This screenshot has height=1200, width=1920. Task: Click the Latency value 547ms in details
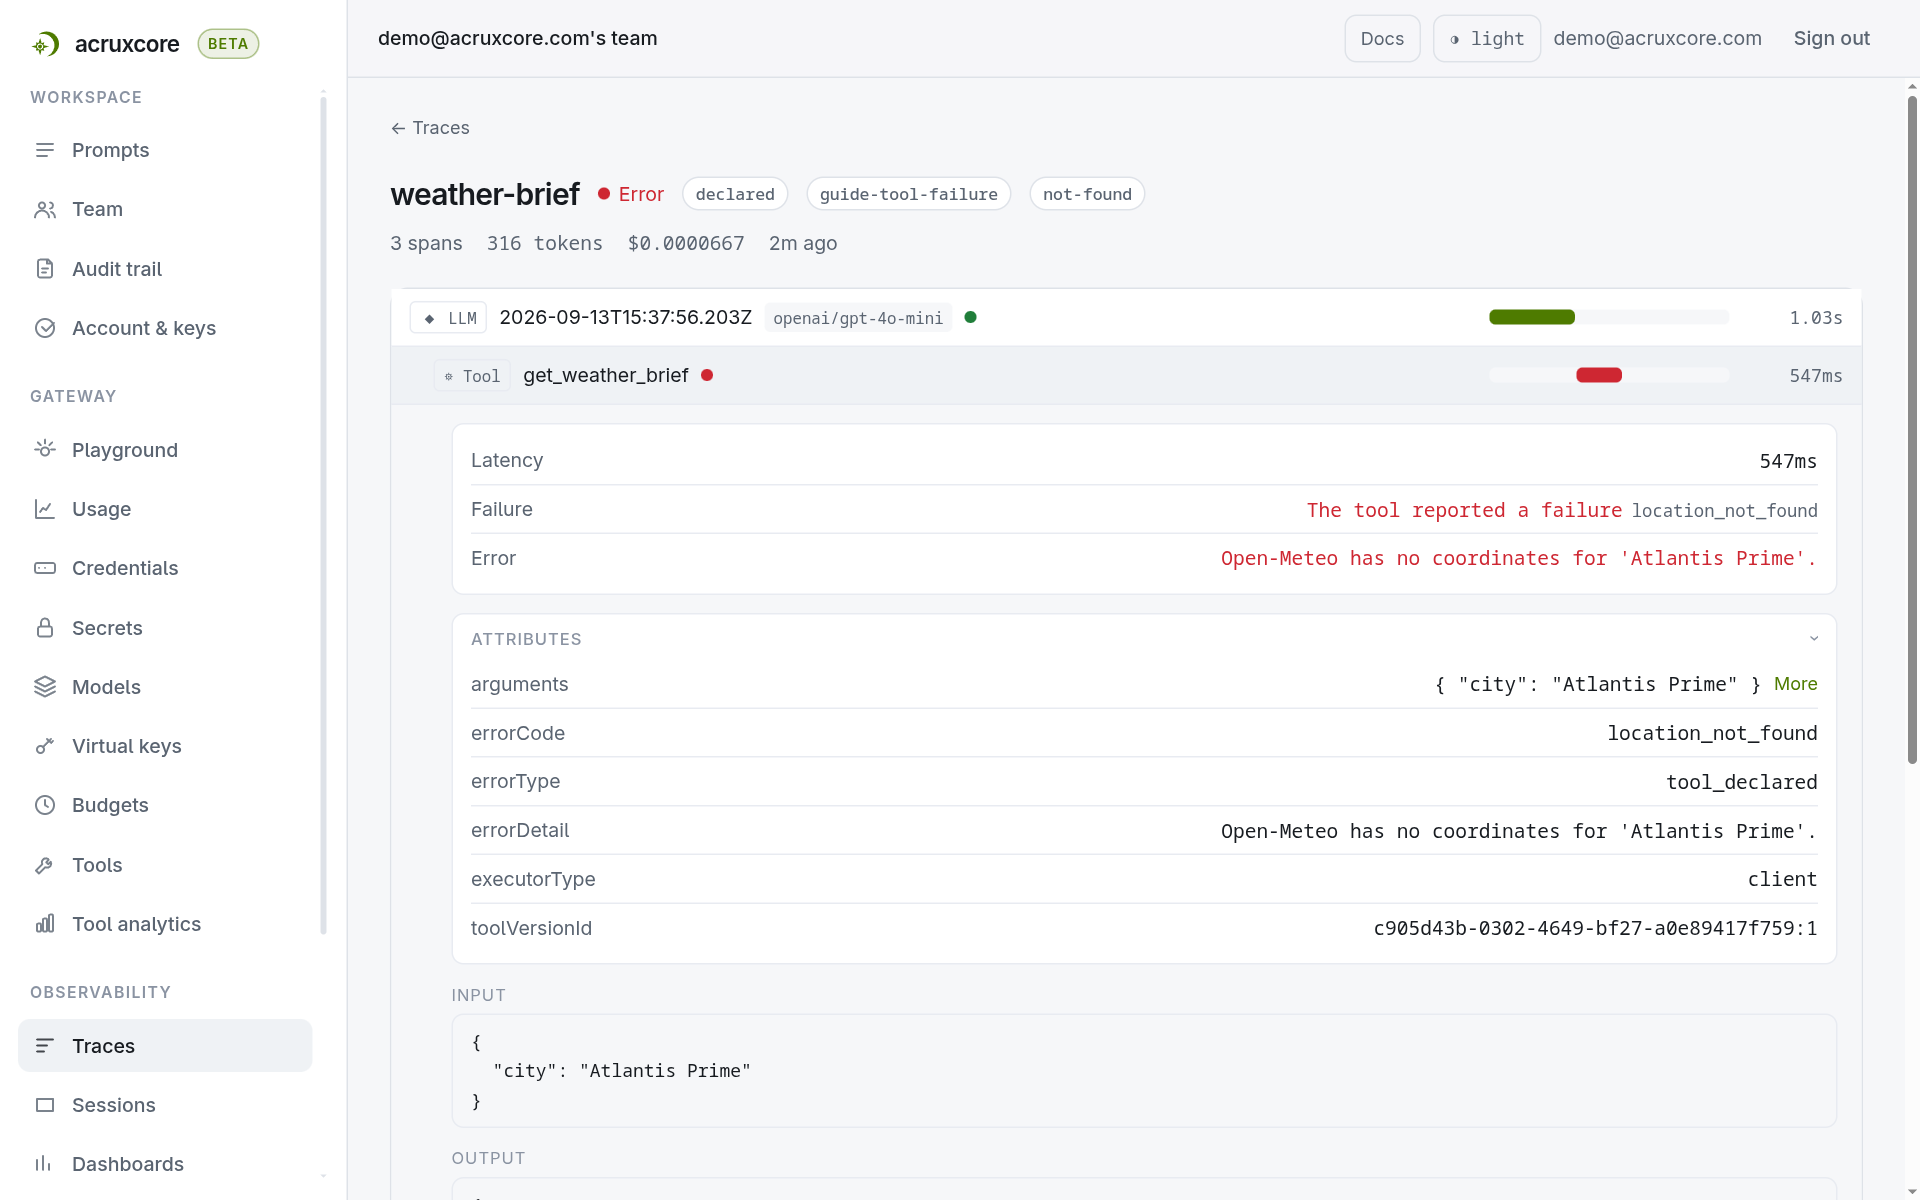pos(1788,461)
